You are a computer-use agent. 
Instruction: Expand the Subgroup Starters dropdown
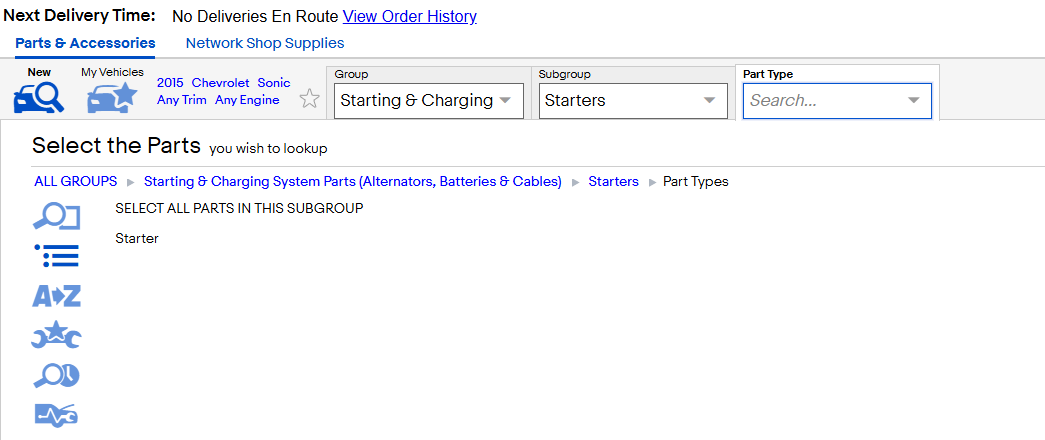click(x=633, y=101)
